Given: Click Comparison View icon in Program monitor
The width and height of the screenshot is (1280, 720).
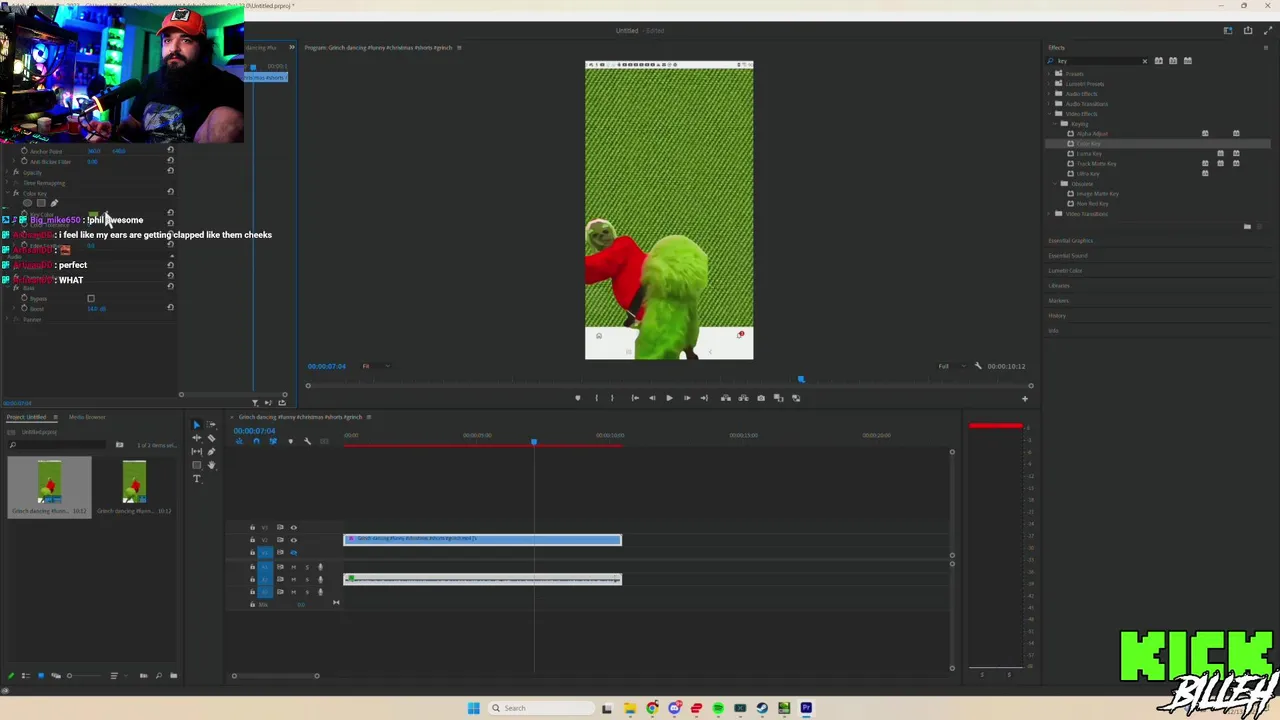Looking at the screenshot, I should pos(778,398).
